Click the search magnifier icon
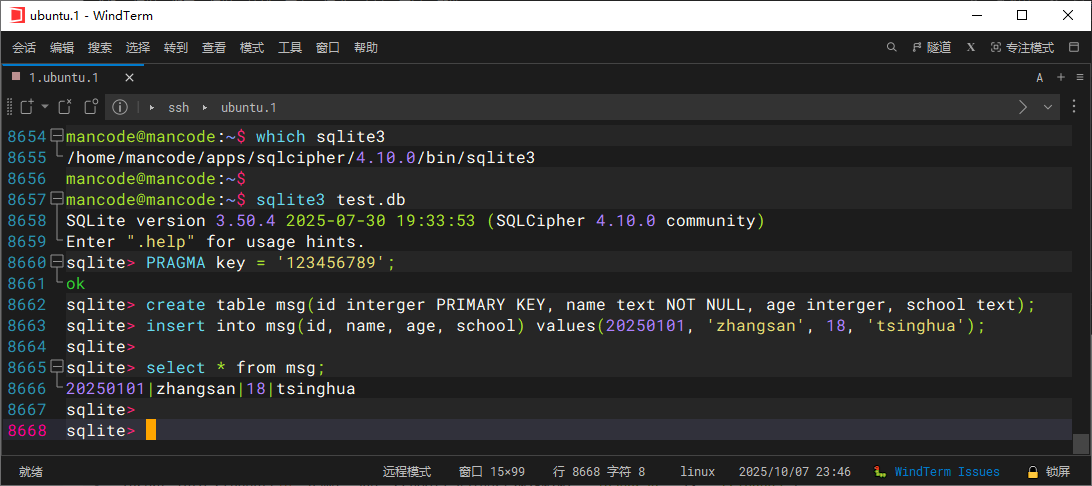The height and width of the screenshot is (486, 1092). pos(892,47)
